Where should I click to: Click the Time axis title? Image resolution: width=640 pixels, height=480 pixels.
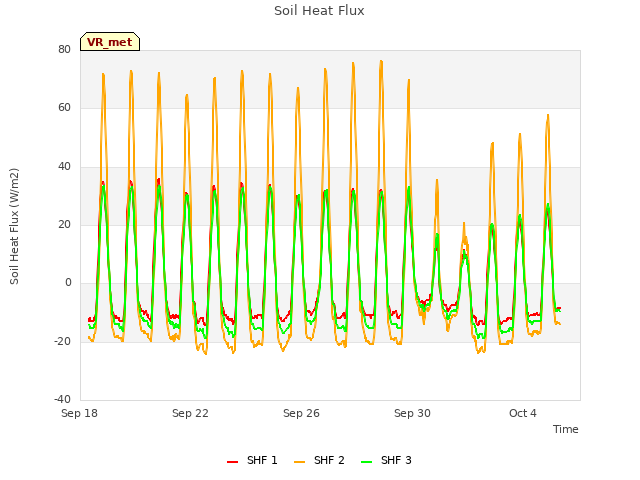pyautogui.click(x=566, y=429)
